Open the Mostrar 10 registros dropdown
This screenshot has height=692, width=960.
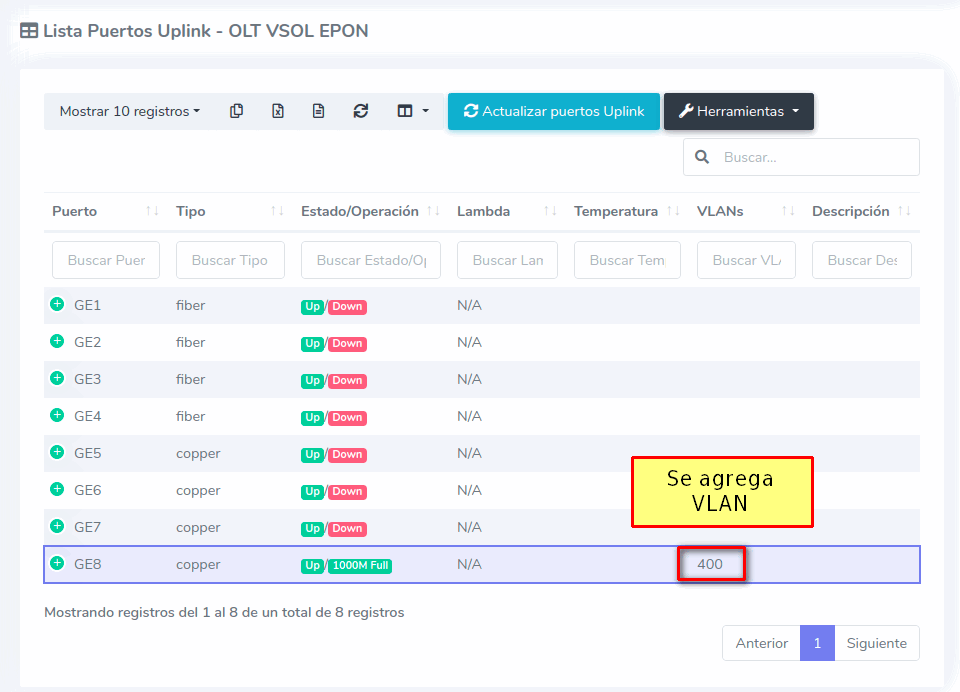click(129, 111)
